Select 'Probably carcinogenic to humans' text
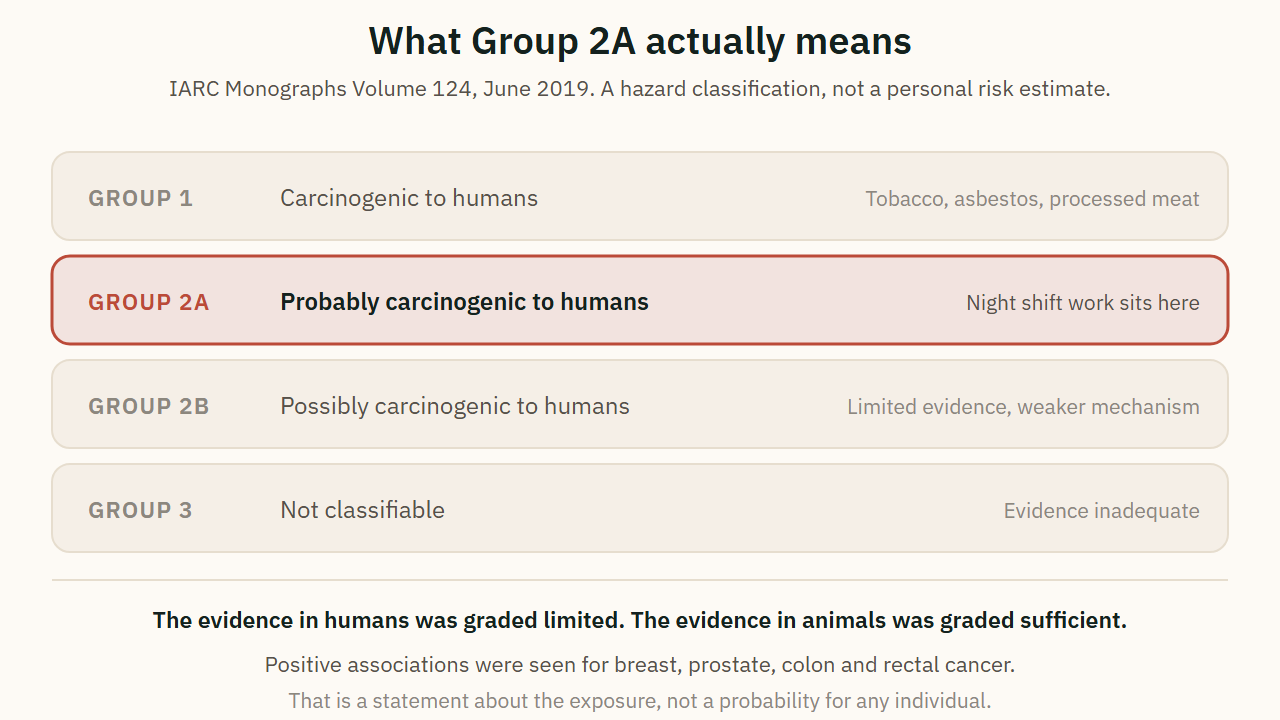Image resolution: width=1280 pixels, height=720 pixels. pos(464,302)
